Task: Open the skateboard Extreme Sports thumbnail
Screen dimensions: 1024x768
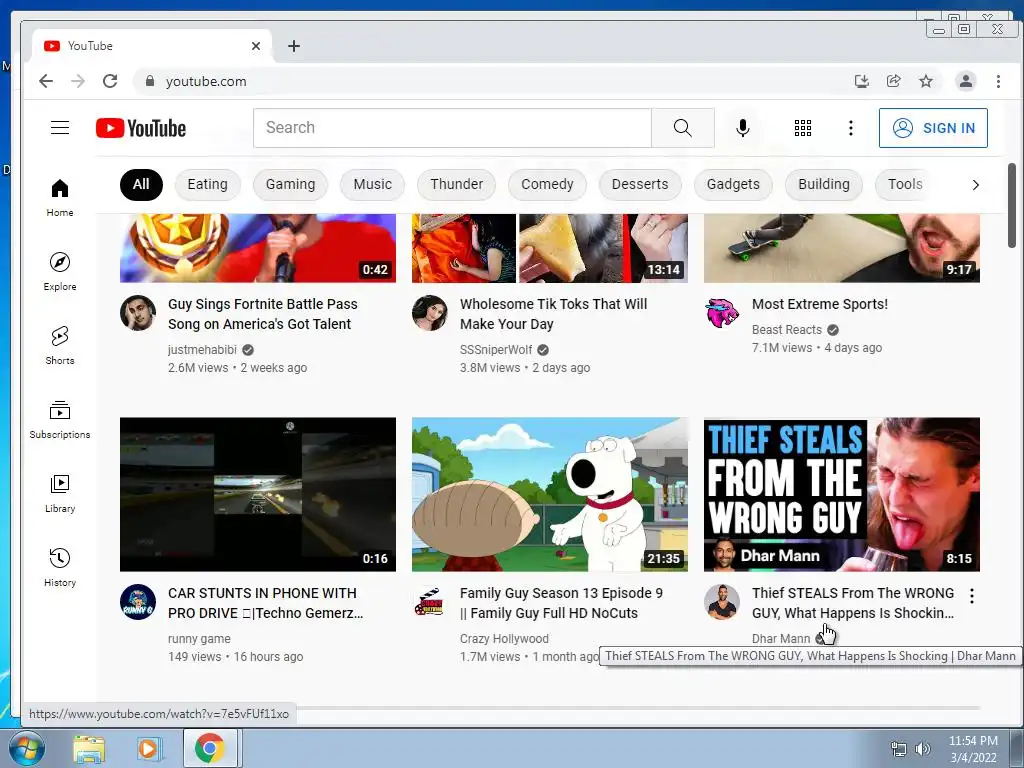Action: (842, 248)
